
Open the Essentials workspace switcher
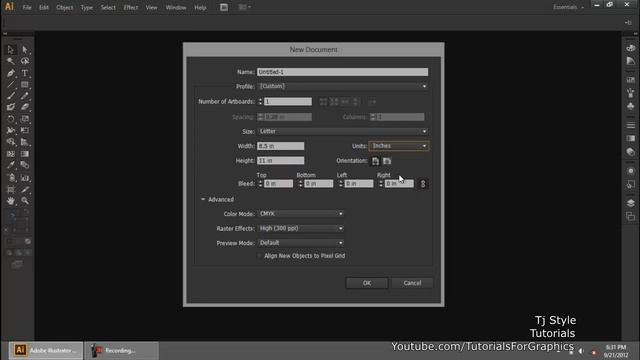[x=568, y=7]
